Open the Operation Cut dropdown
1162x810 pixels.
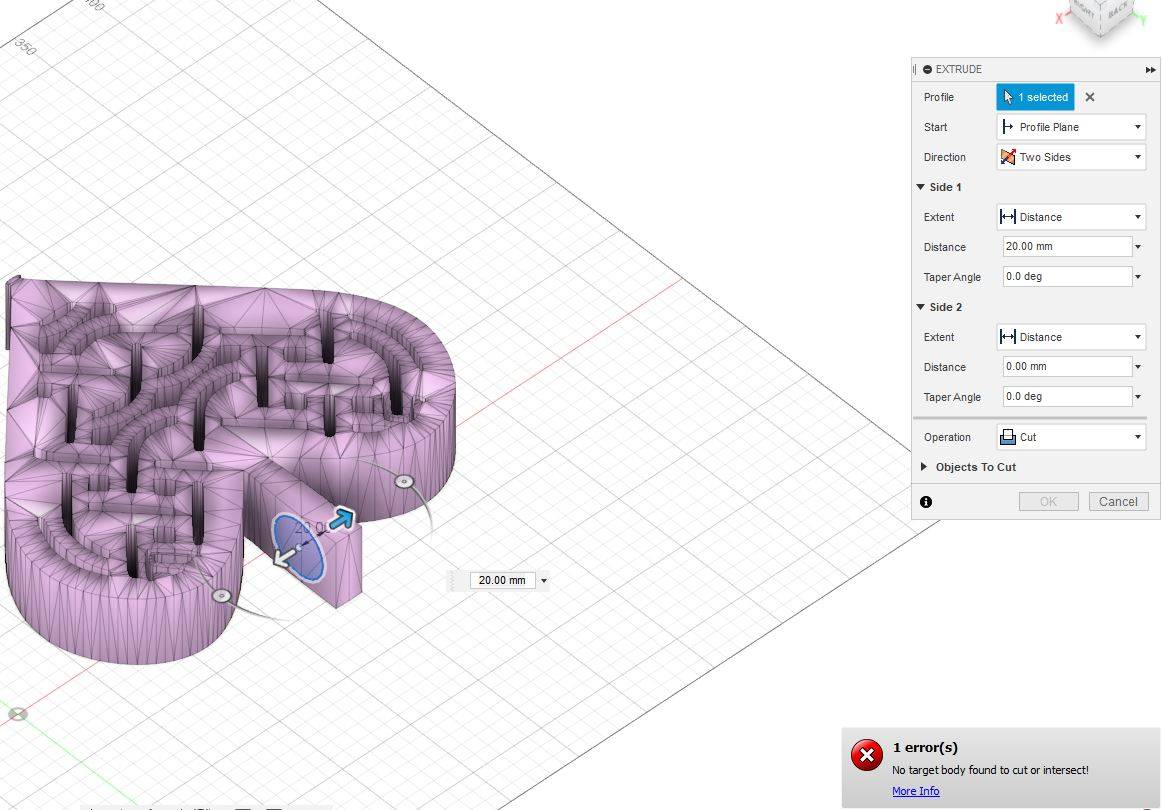coord(1071,437)
